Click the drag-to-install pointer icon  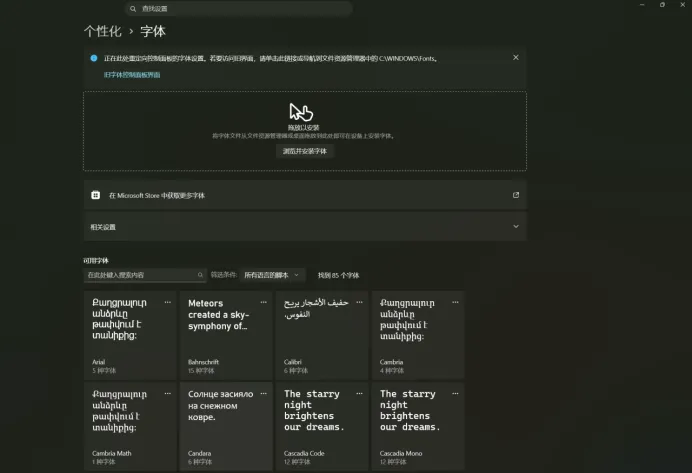coord(301,112)
